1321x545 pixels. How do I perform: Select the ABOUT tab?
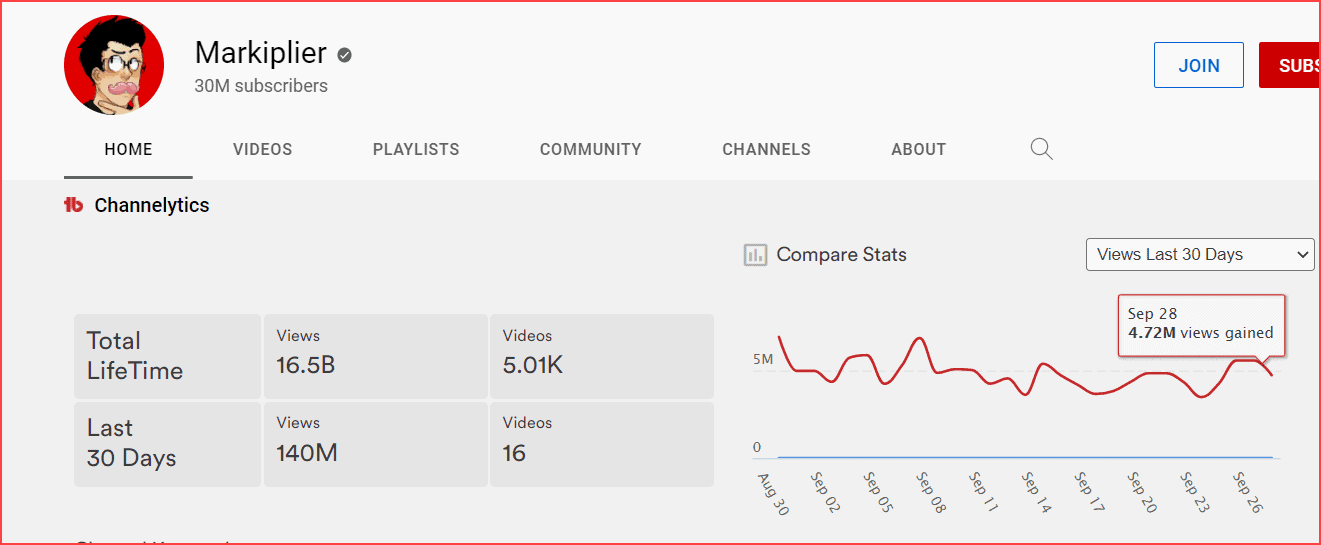point(919,150)
